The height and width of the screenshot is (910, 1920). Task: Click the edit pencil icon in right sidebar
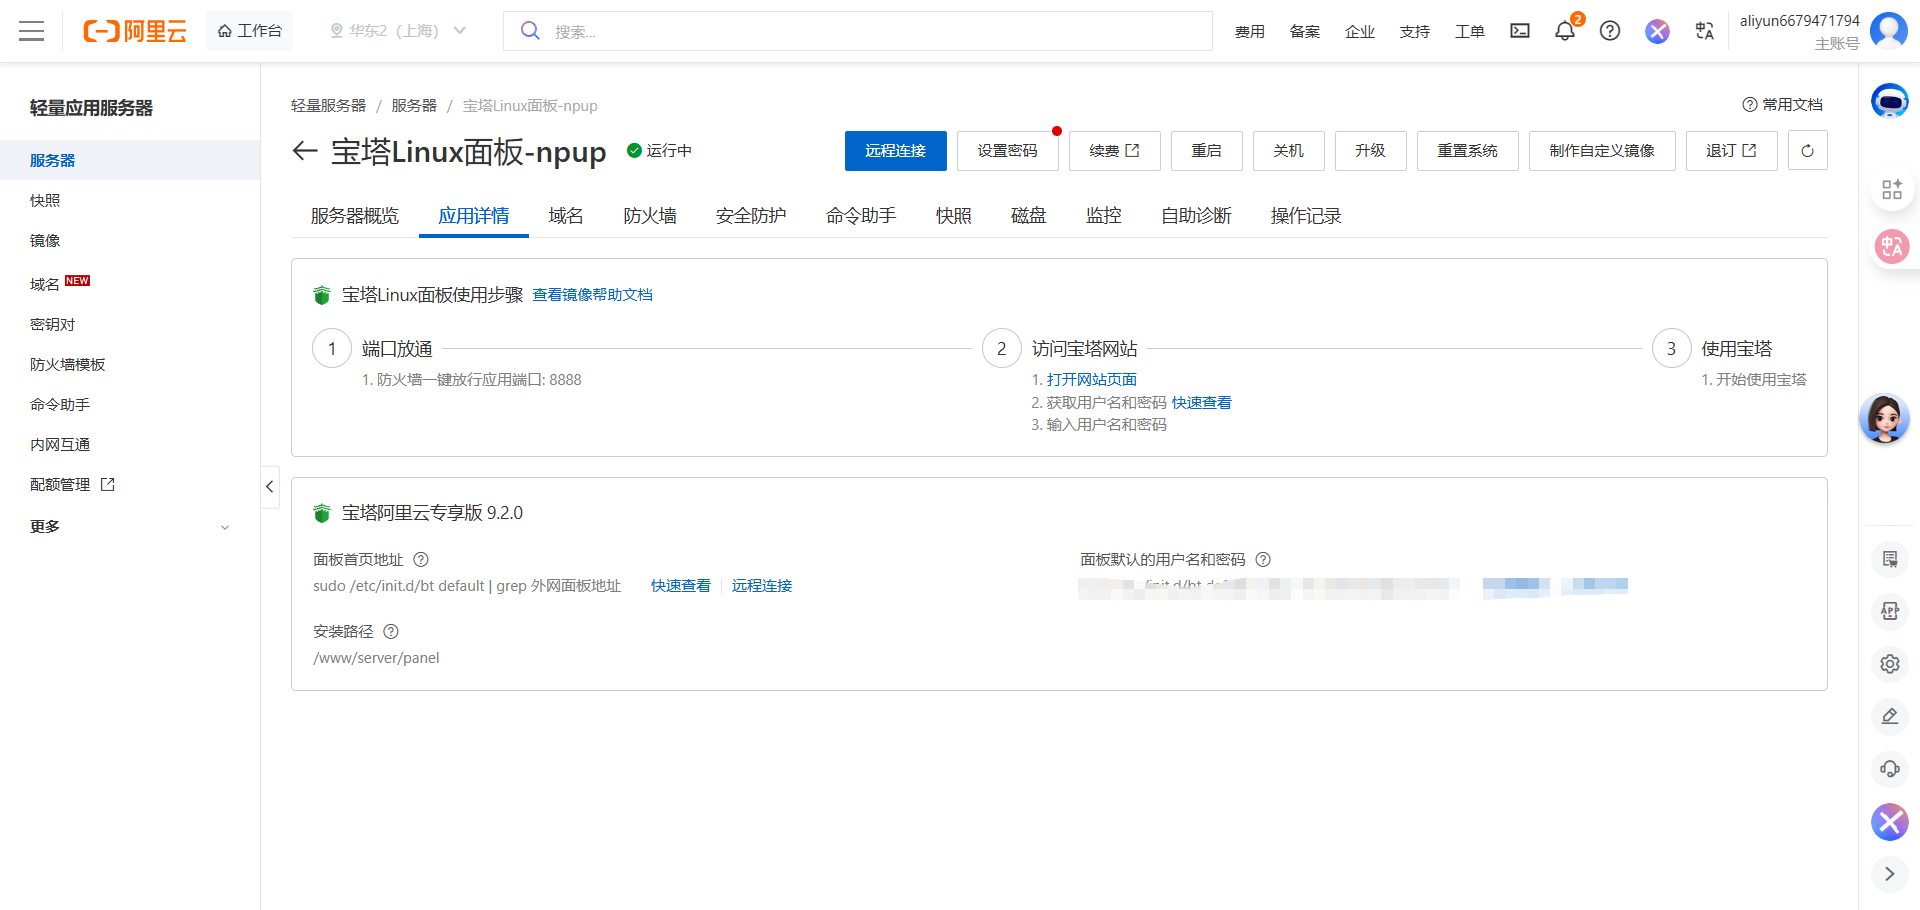click(1890, 716)
